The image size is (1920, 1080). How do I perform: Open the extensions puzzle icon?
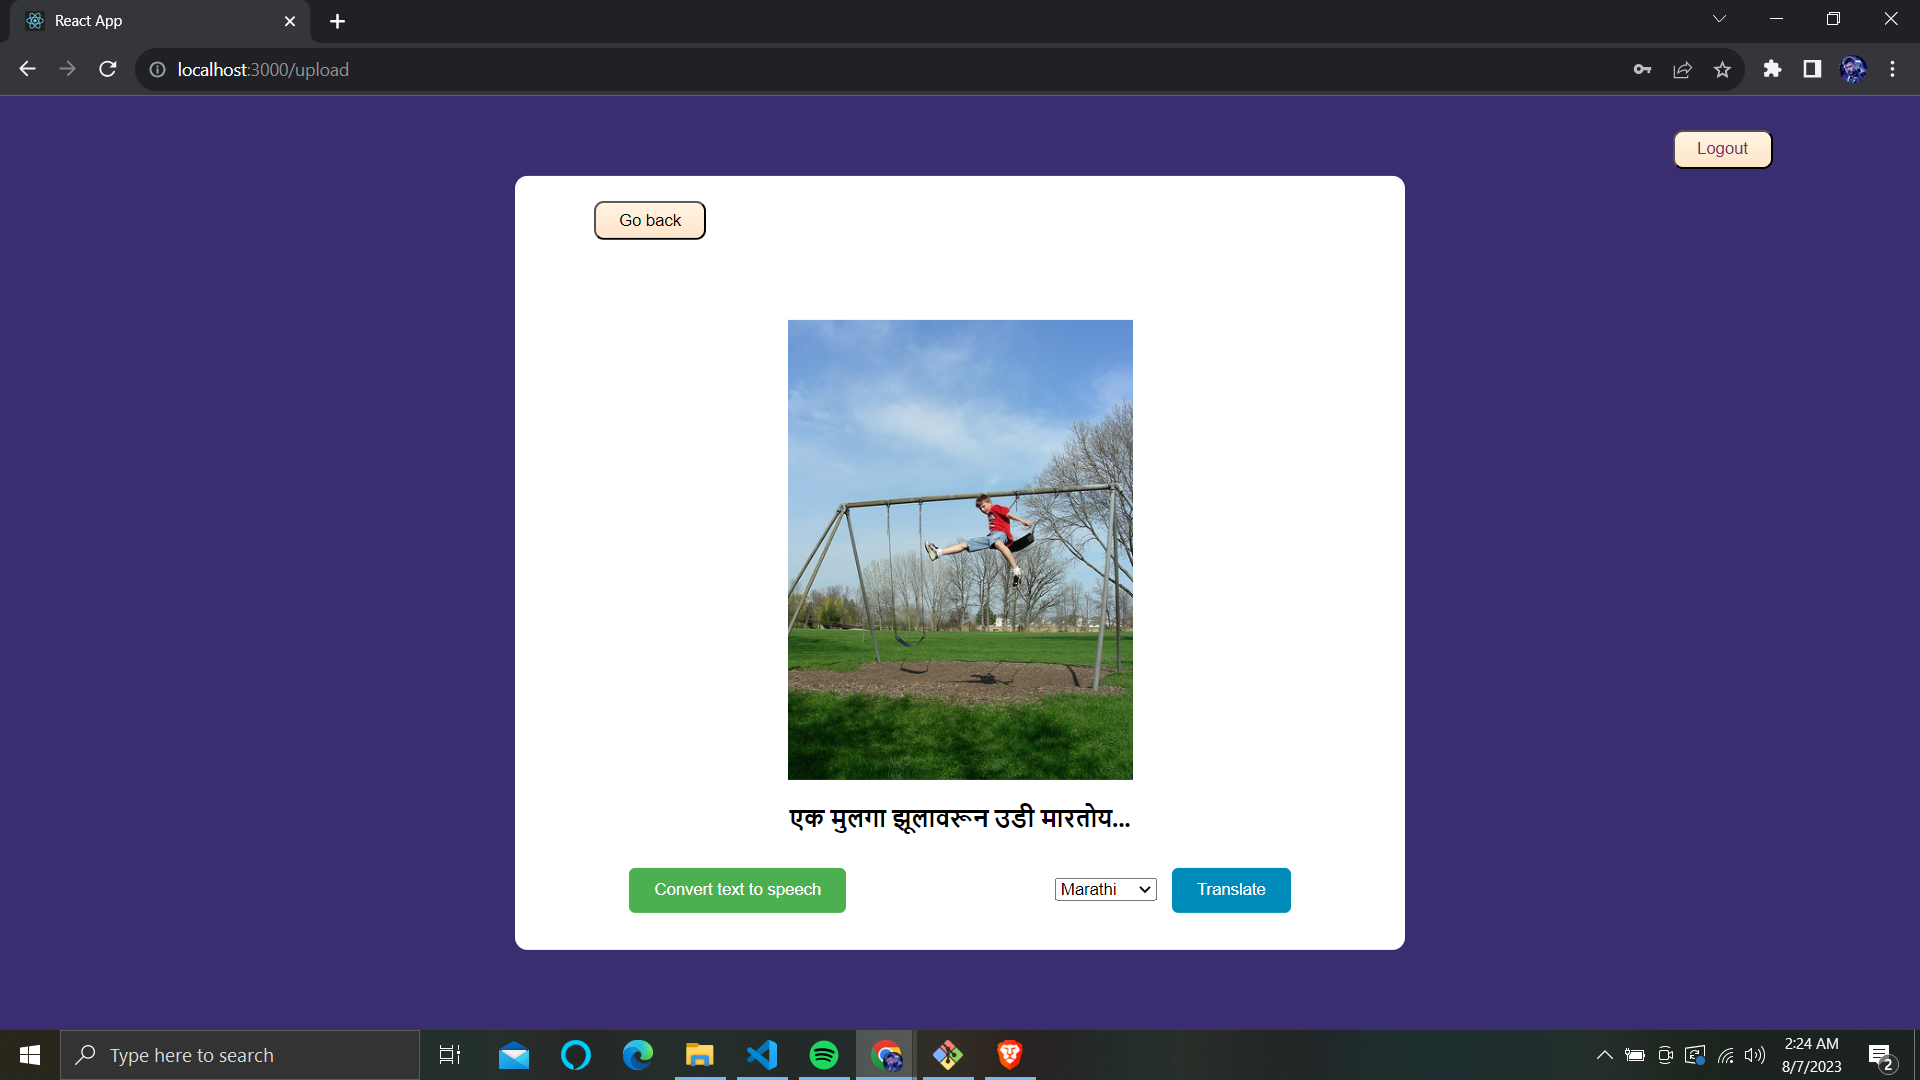click(1772, 69)
